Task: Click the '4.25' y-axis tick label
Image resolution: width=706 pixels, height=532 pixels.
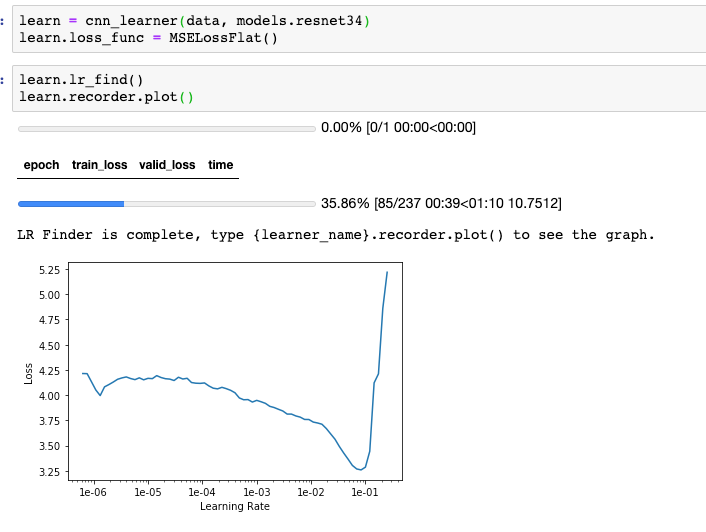Action: [50, 371]
